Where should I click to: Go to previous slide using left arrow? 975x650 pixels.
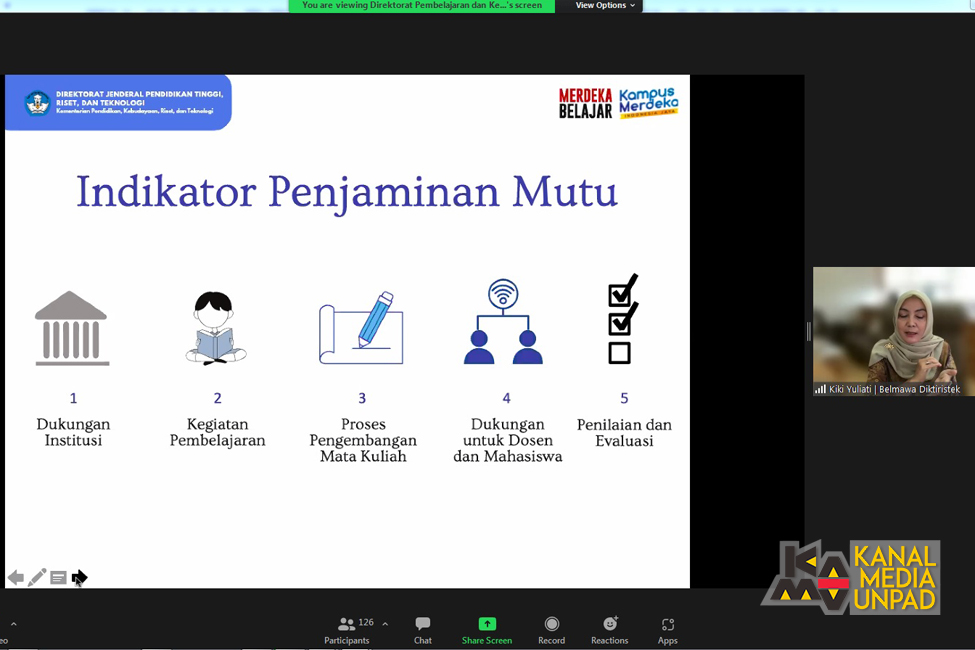(x=16, y=578)
